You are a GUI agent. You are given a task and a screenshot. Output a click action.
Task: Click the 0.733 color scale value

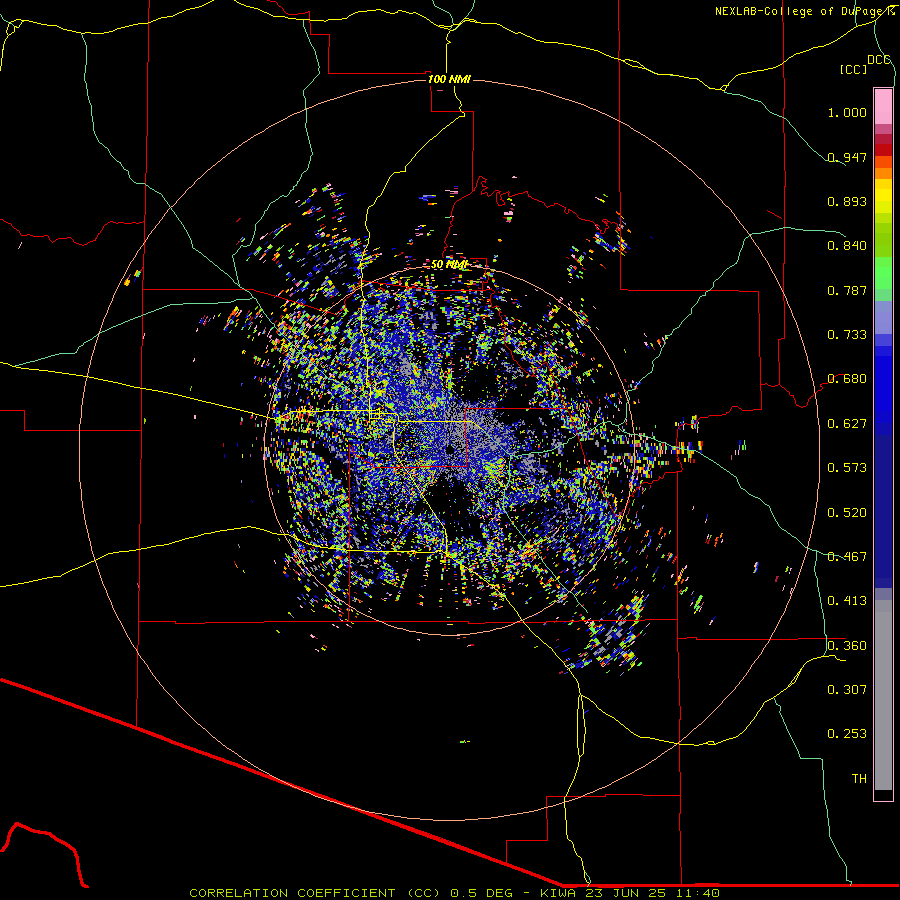click(x=847, y=335)
